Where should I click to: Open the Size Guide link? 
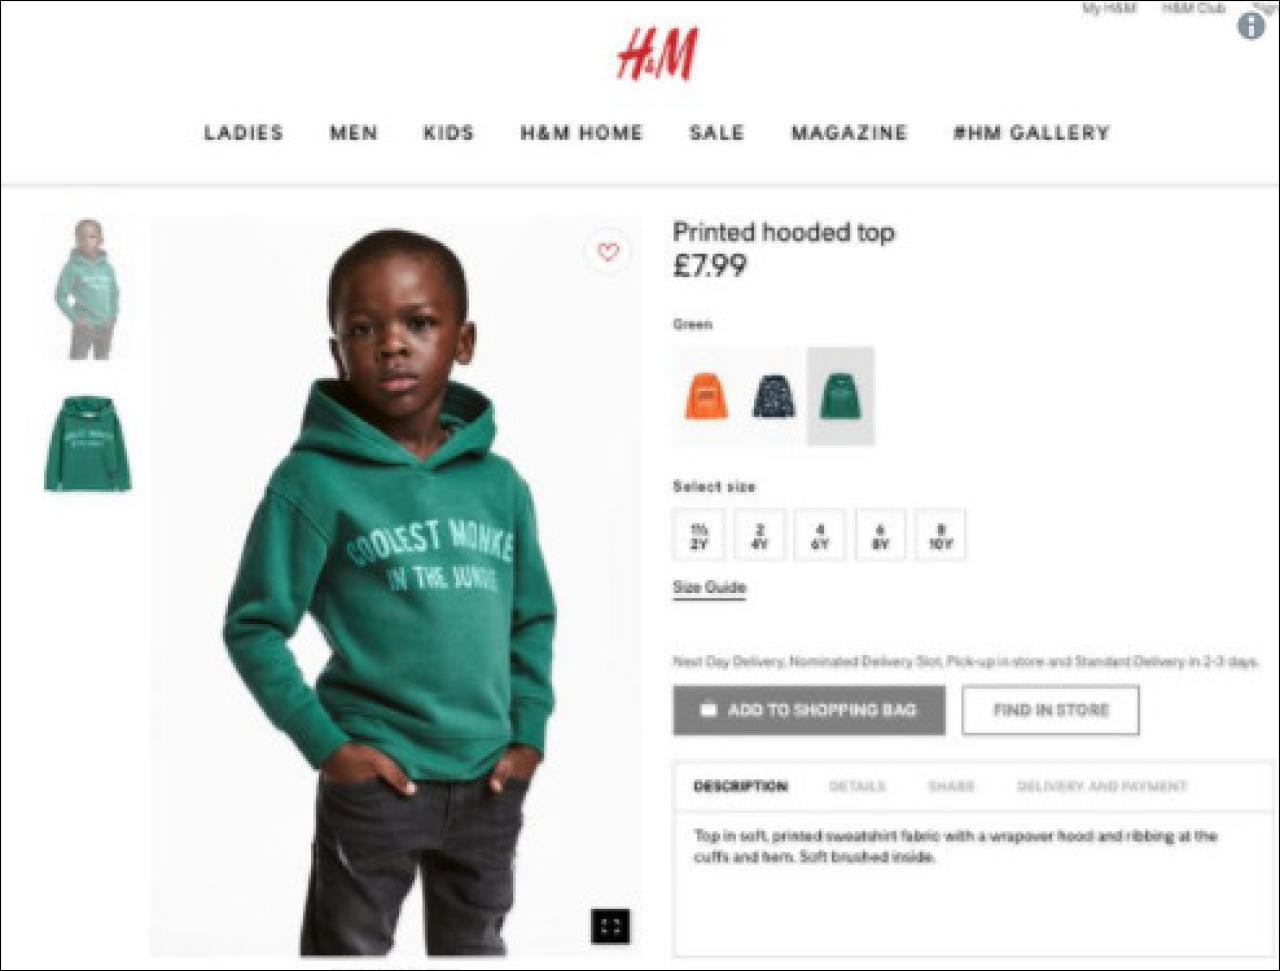coord(709,588)
